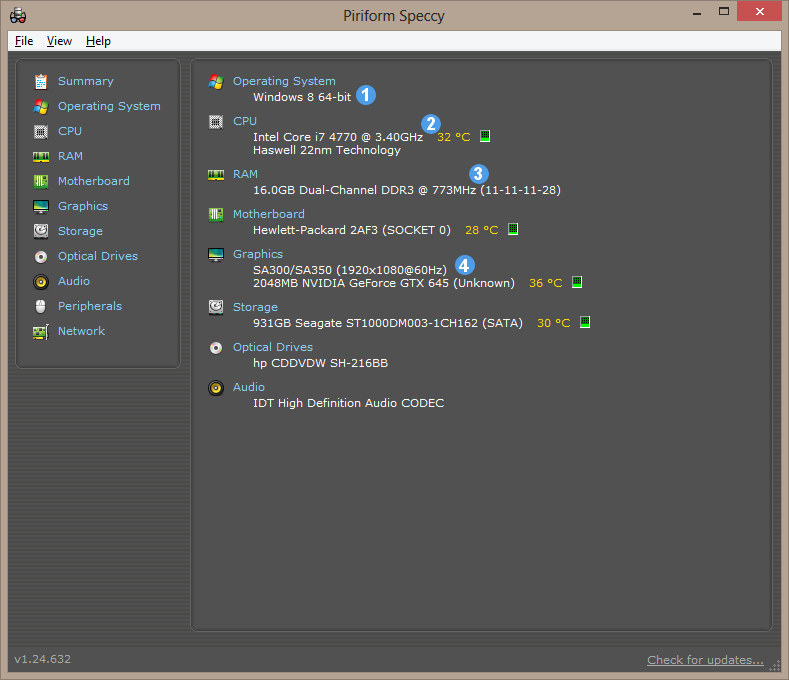The width and height of the screenshot is (789, 680).
Task: Click 'Intel Core i7 4770 @ 3.40GHz' text
Action: pos(338,137)
